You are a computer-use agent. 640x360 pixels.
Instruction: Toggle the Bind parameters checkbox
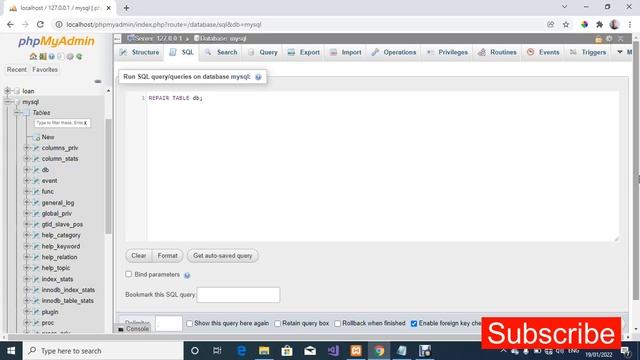pyautogui.click(x=129, y=274)
